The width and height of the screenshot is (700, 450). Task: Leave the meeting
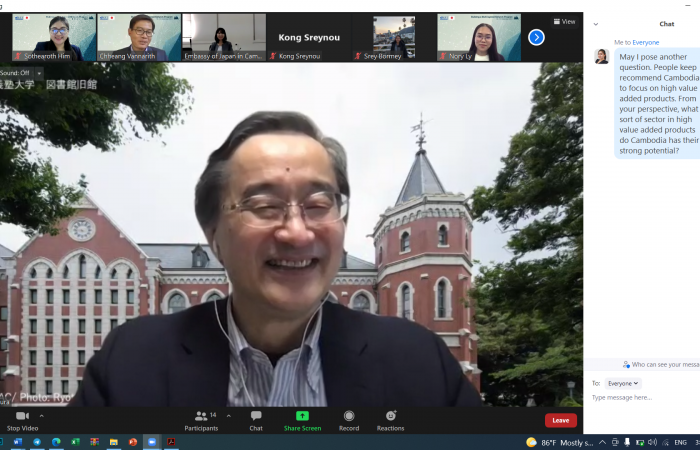[x=560, y=420]
